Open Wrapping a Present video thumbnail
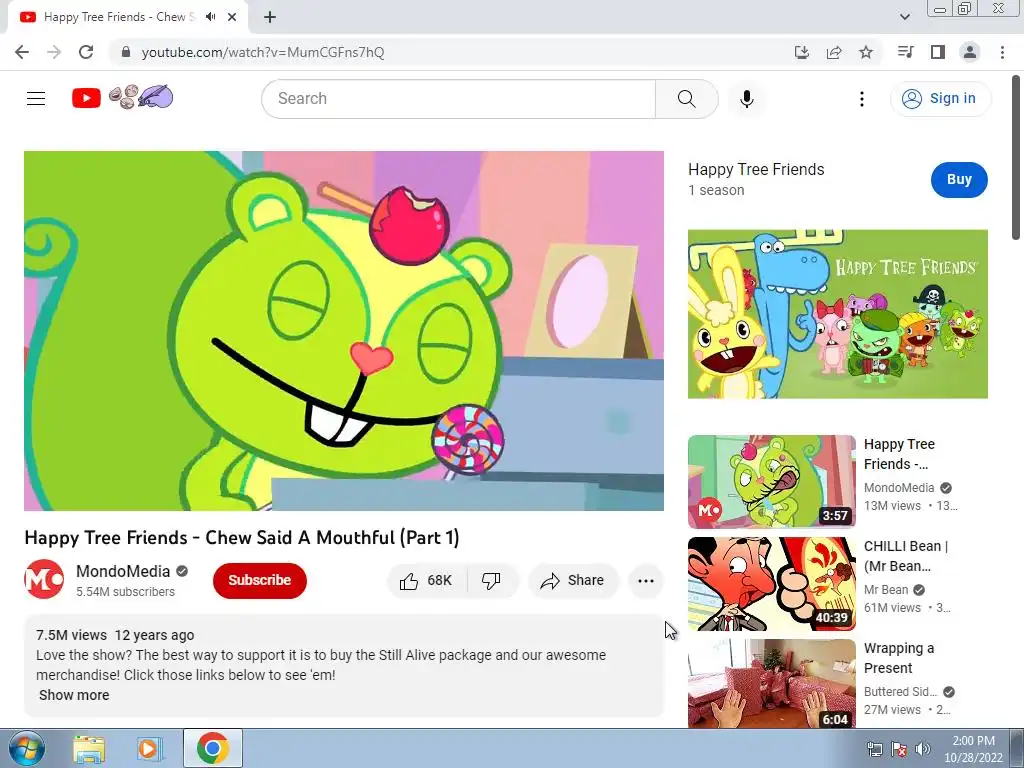This screenshot has height=768, width=1024. 771,684
